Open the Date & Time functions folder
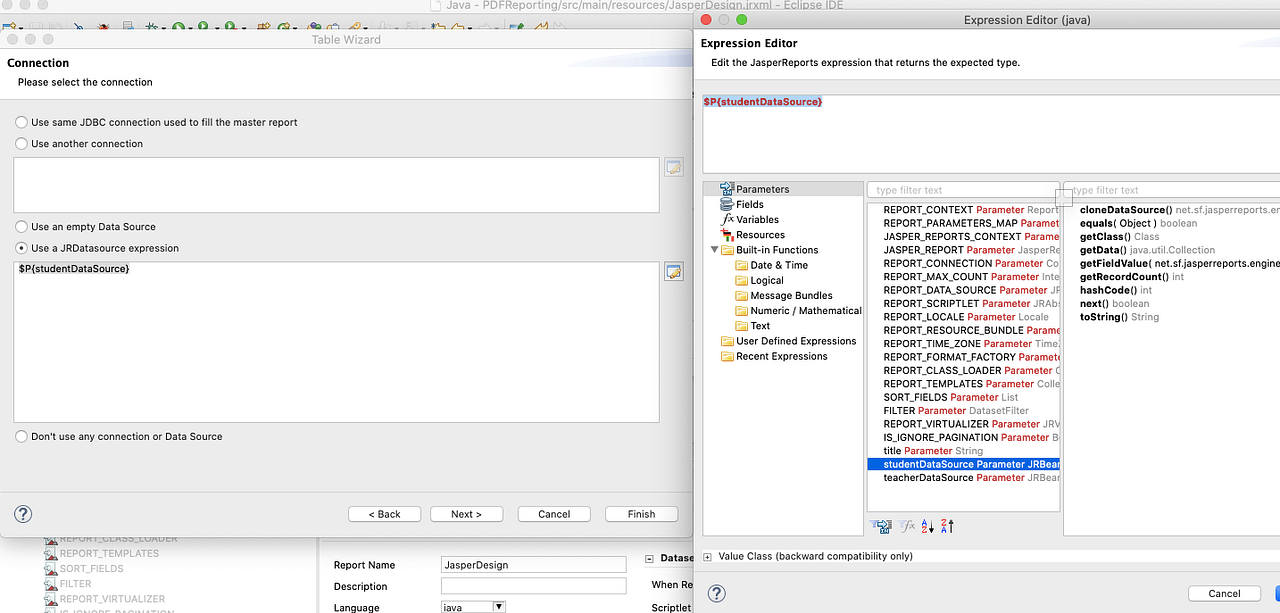Image resolution: width=1280 pixels, height=613 pixels. pyautogui.click(x=779, y=265)
